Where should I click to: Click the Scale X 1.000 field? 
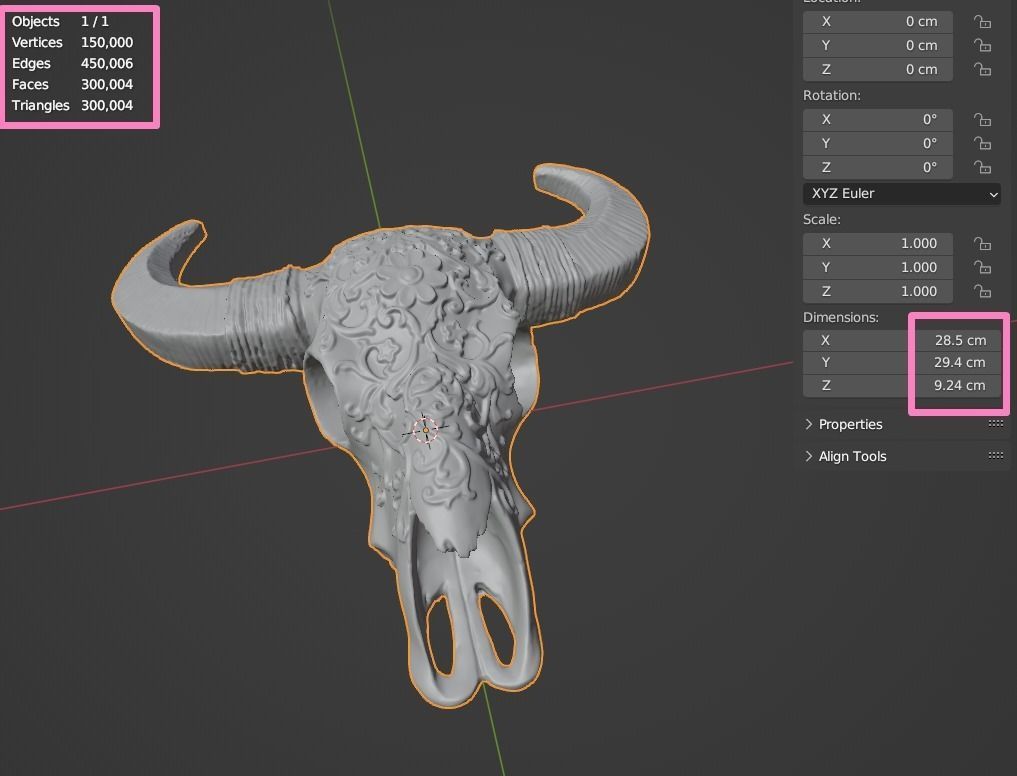point(878,243)
